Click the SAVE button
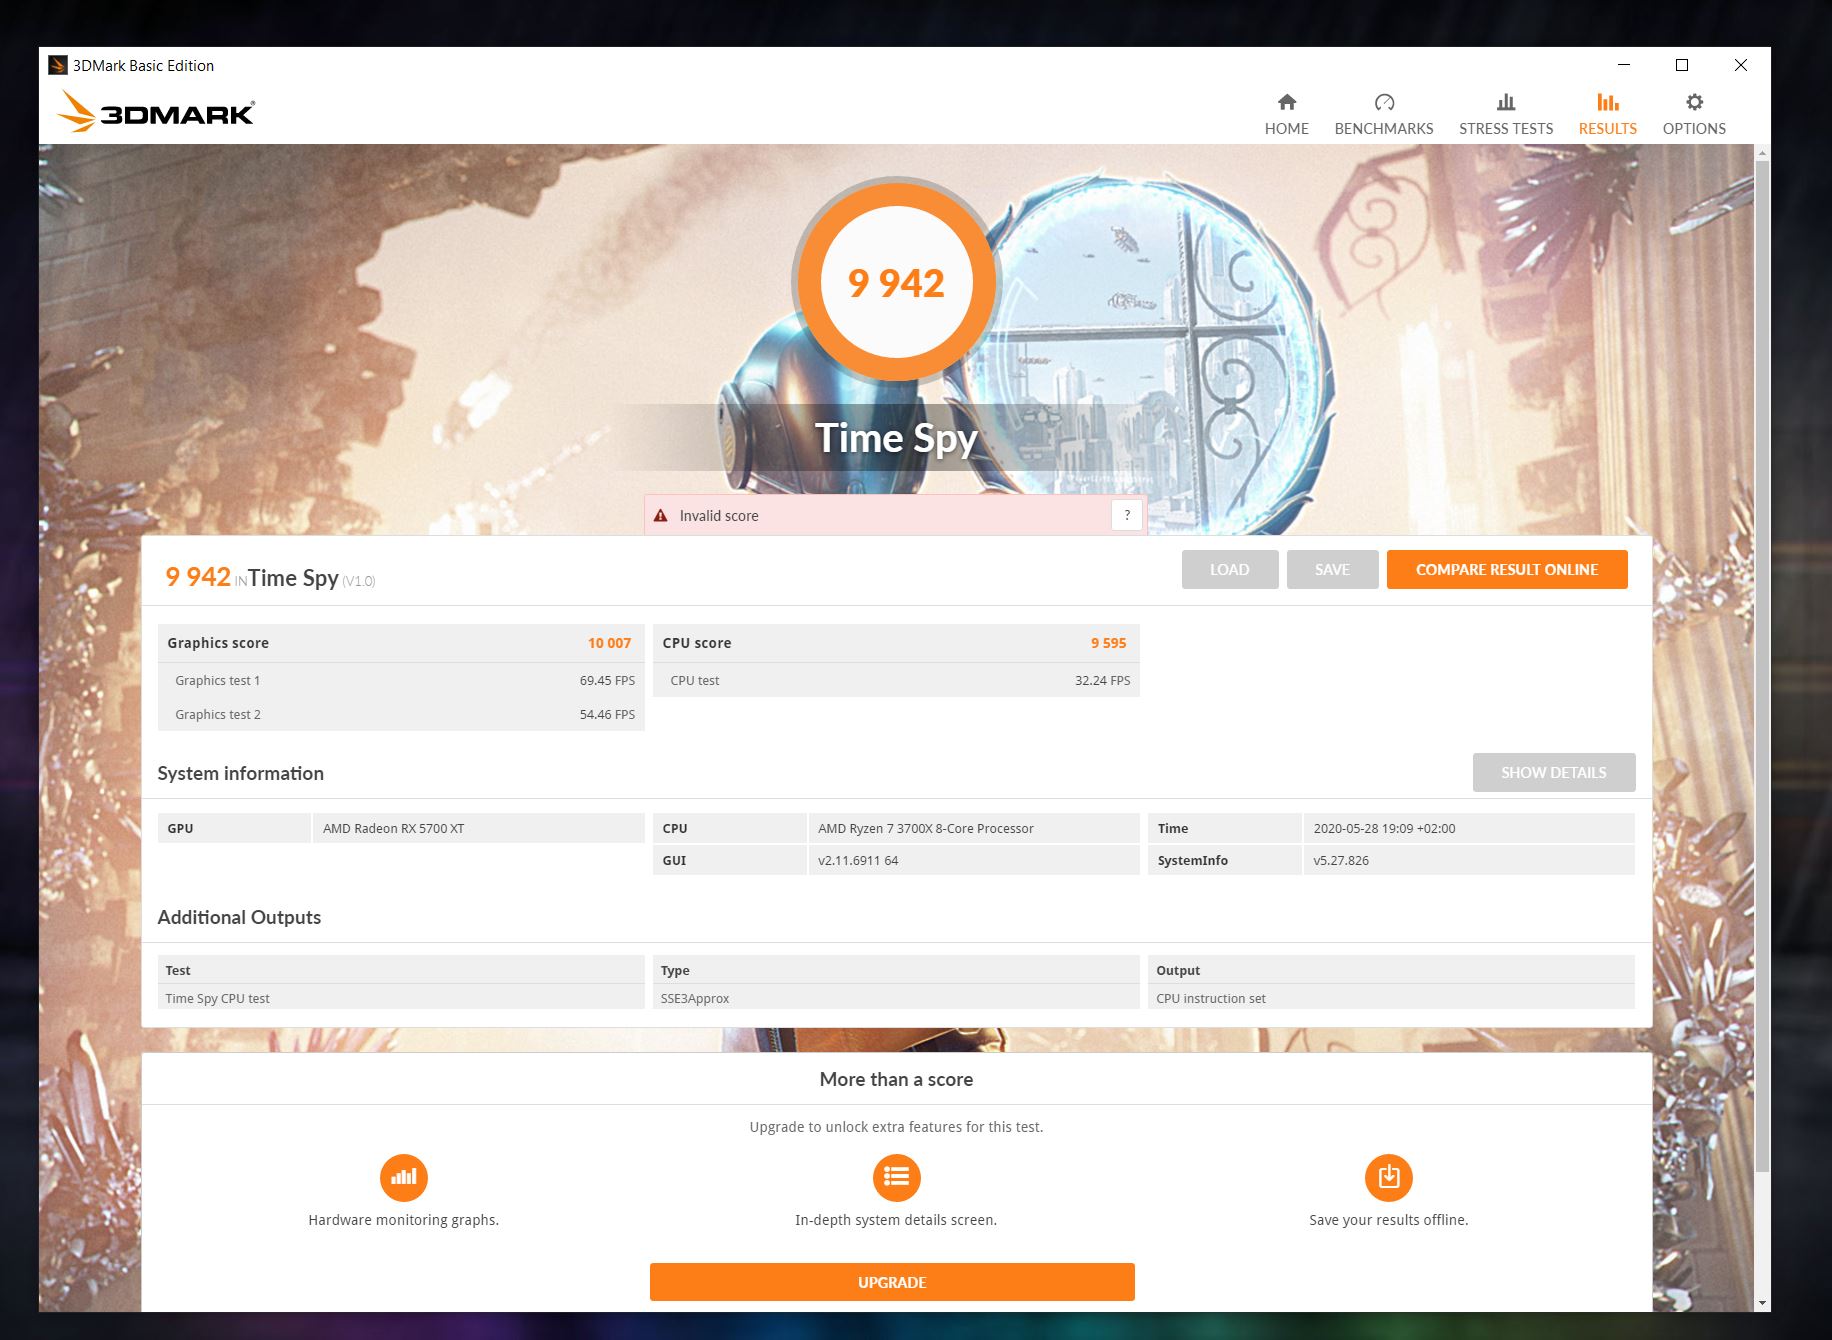Screen dimensions: 1832x1340 (1332, 569)
